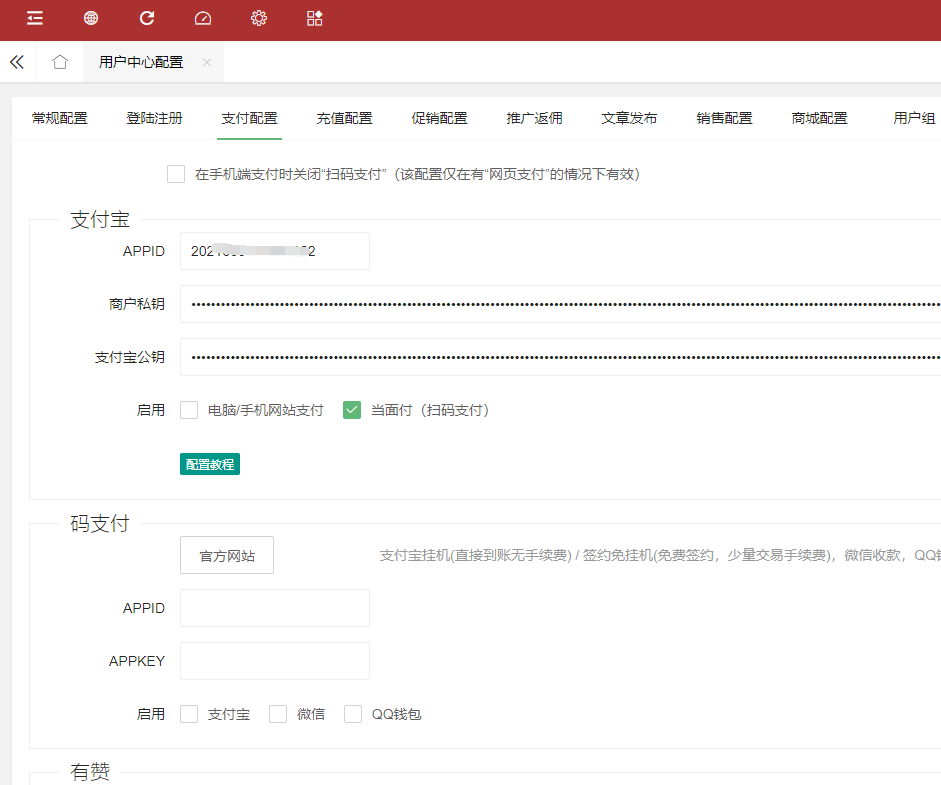Screen dimensions: 941x785
Task: Enable the 在手机端支付时关闭扫码支付 checkbox
Action: click(x=176, y=174)
